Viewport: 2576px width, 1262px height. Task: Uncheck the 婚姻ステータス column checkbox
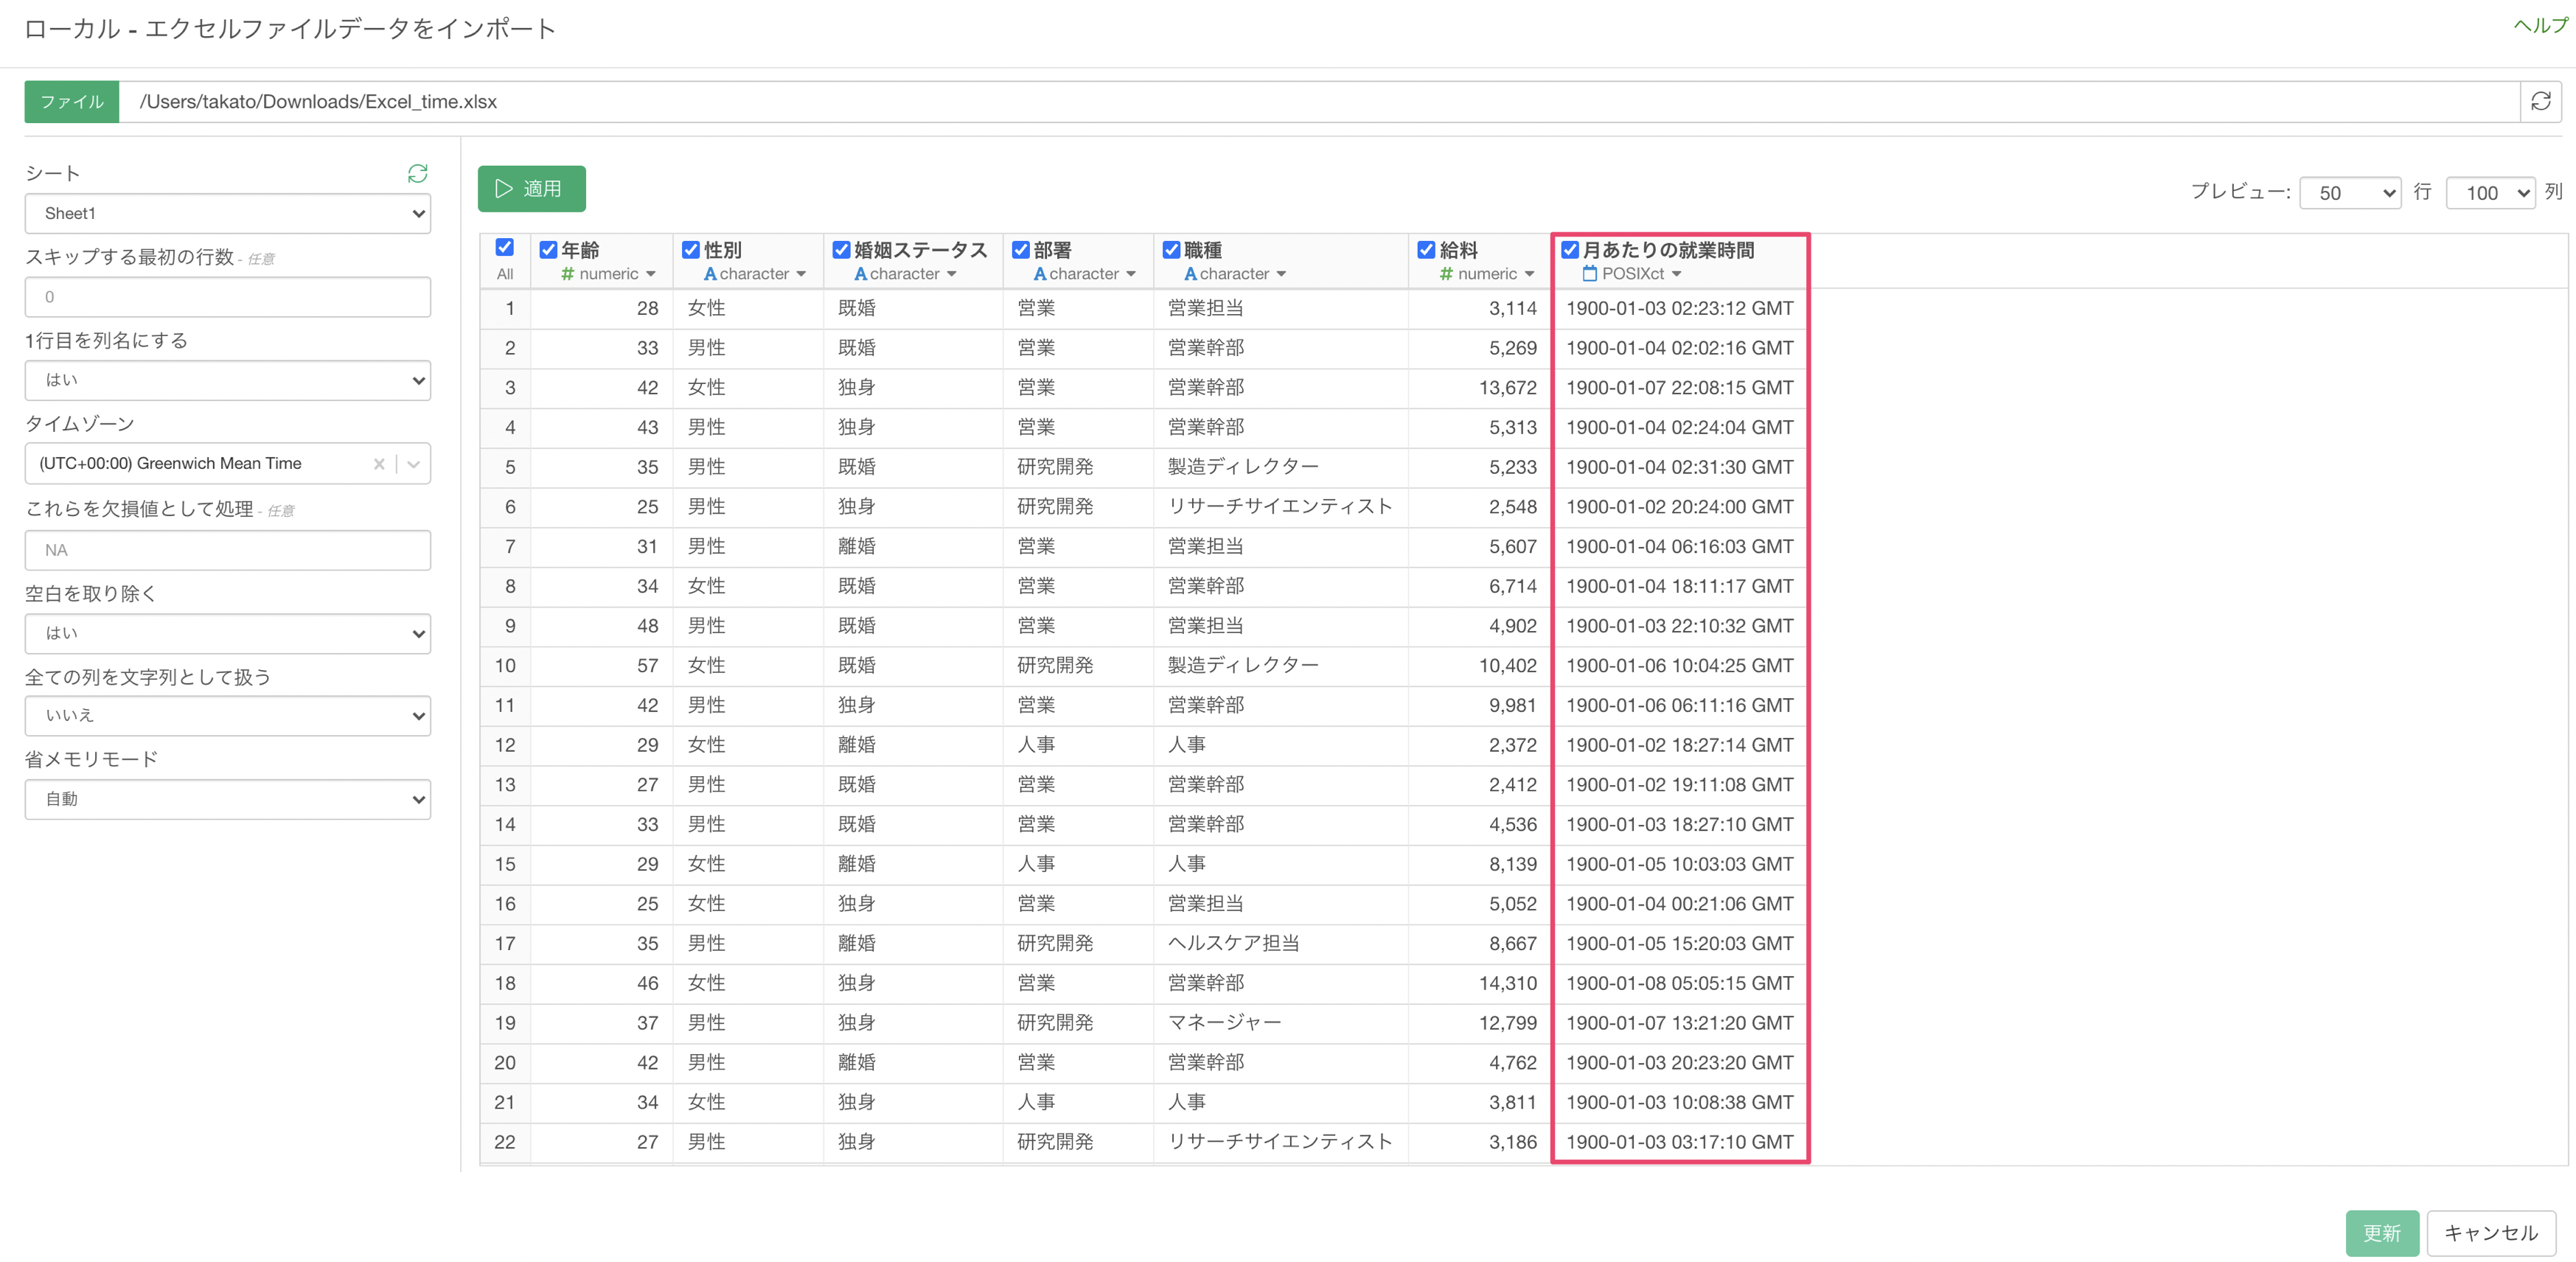point(841,249)
